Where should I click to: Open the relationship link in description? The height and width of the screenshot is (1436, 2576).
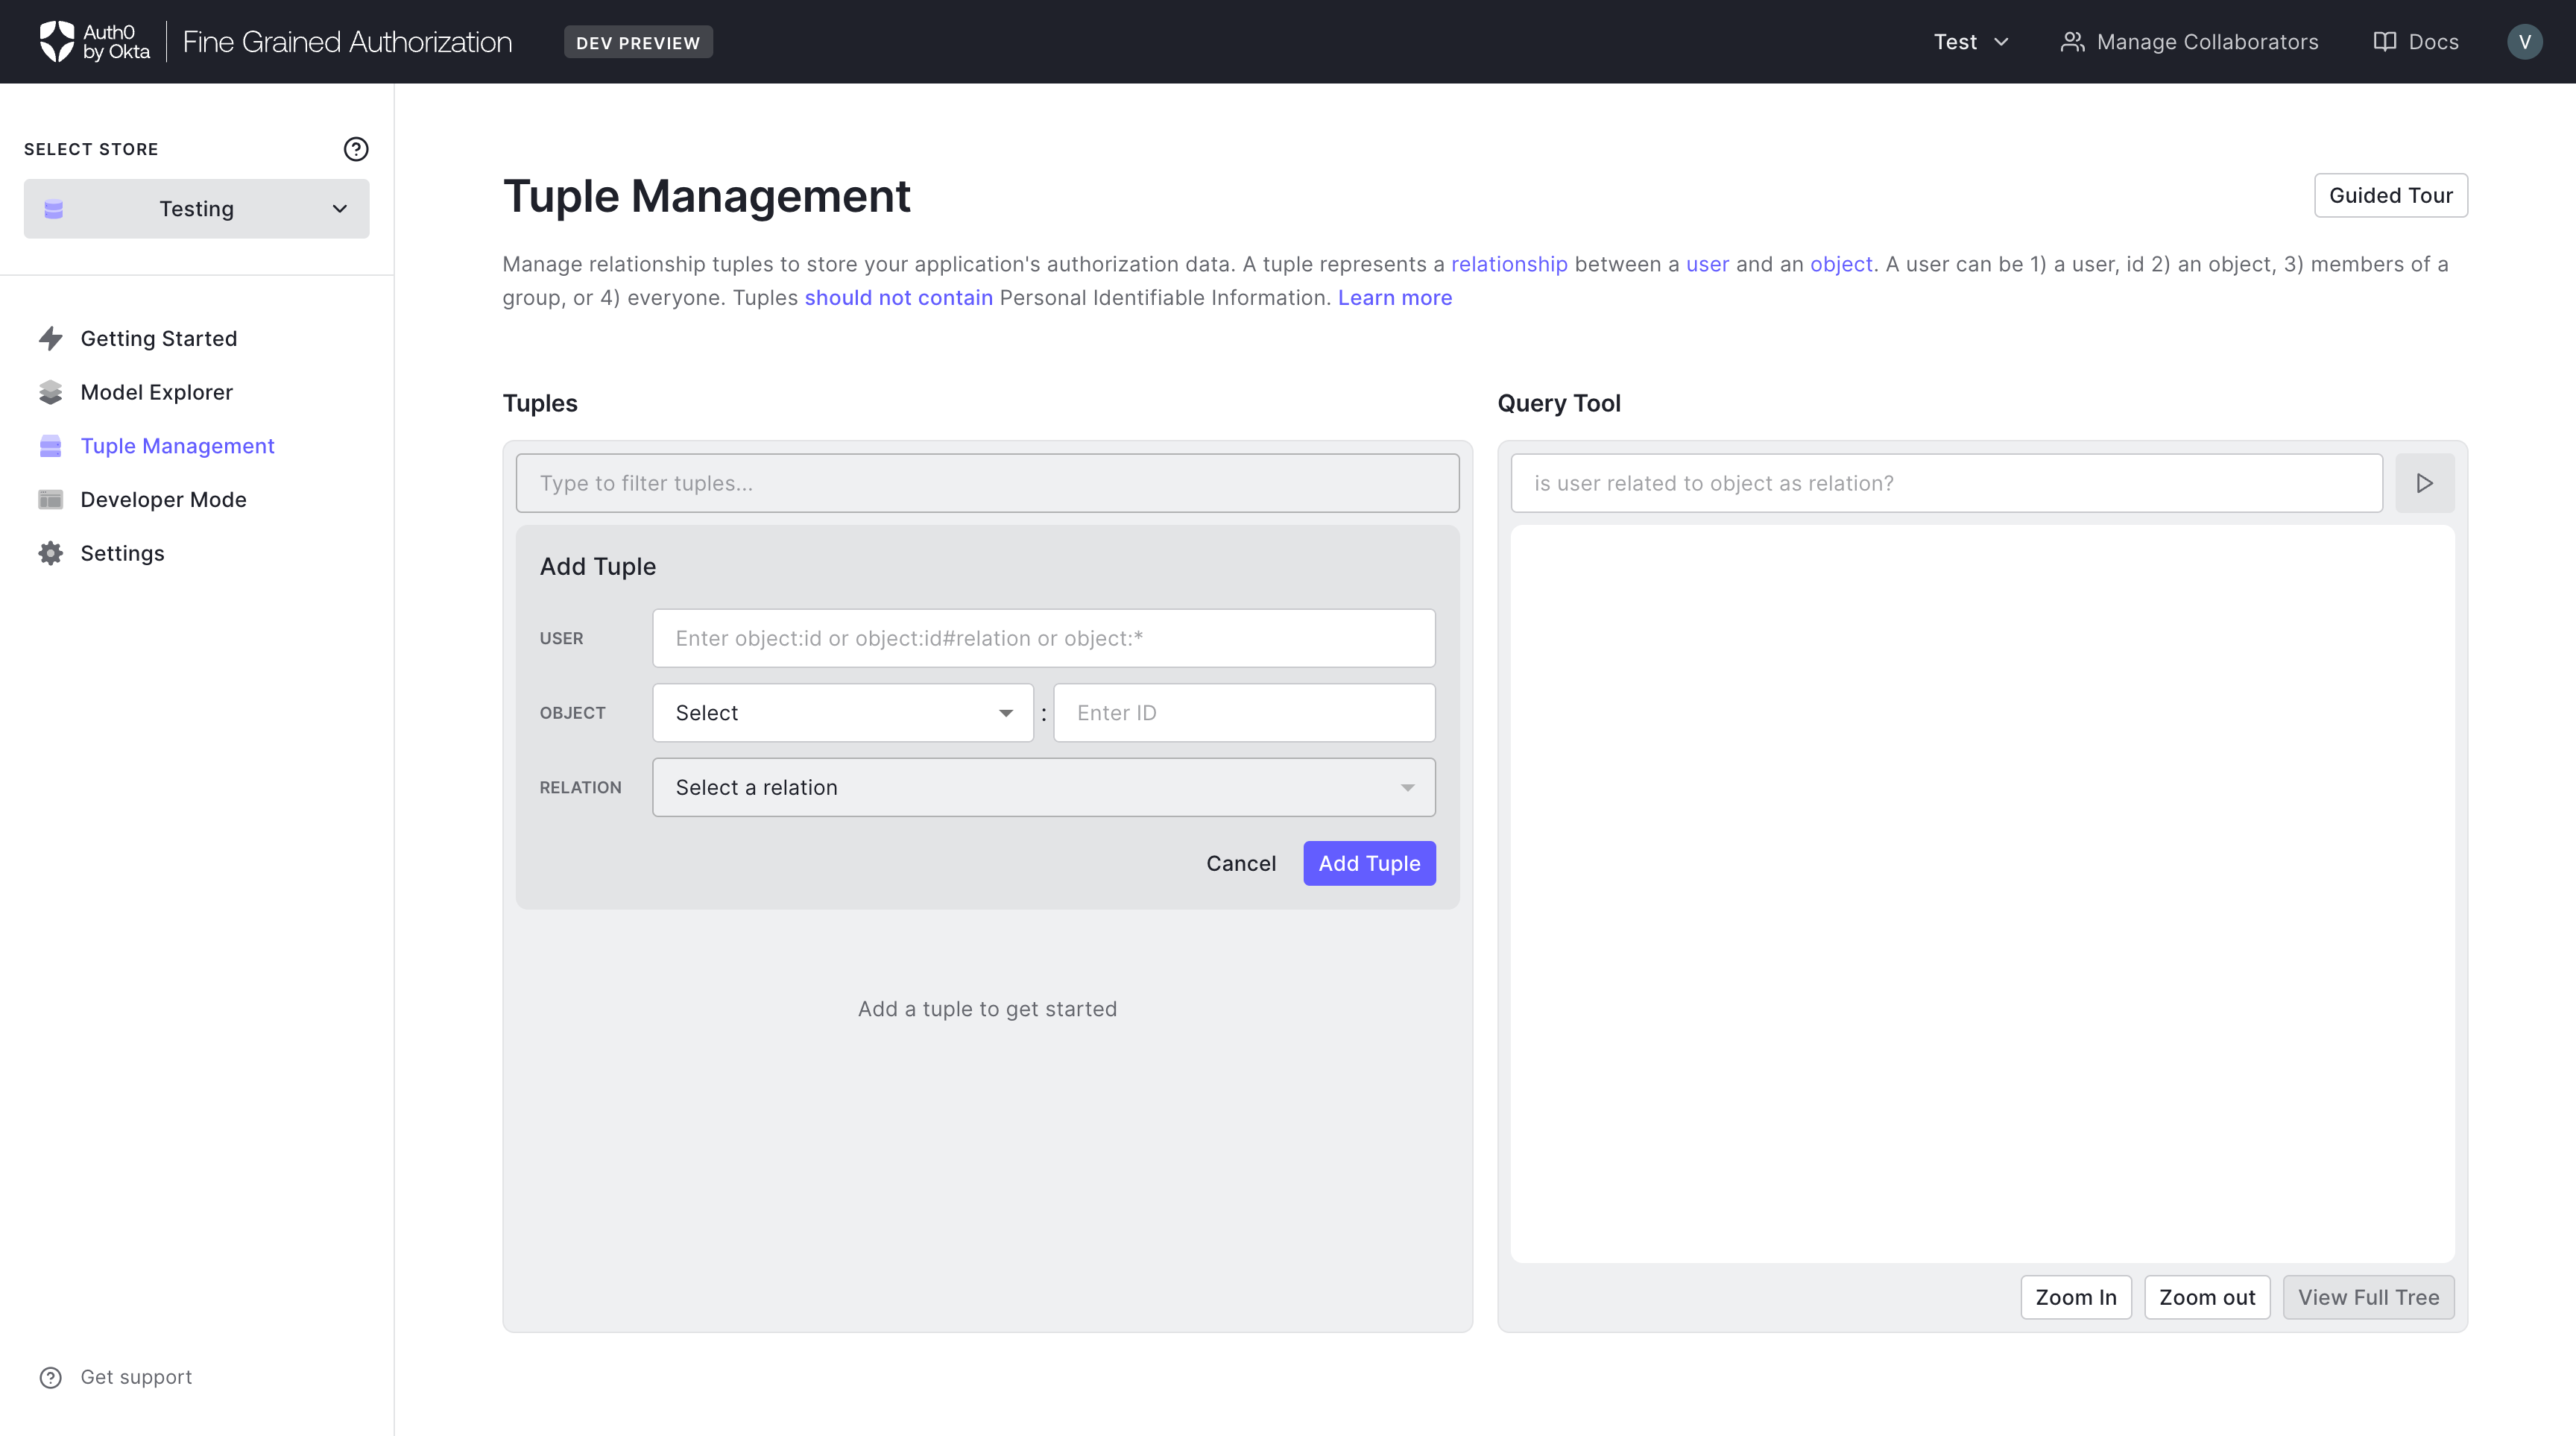tap(1509, 264)
